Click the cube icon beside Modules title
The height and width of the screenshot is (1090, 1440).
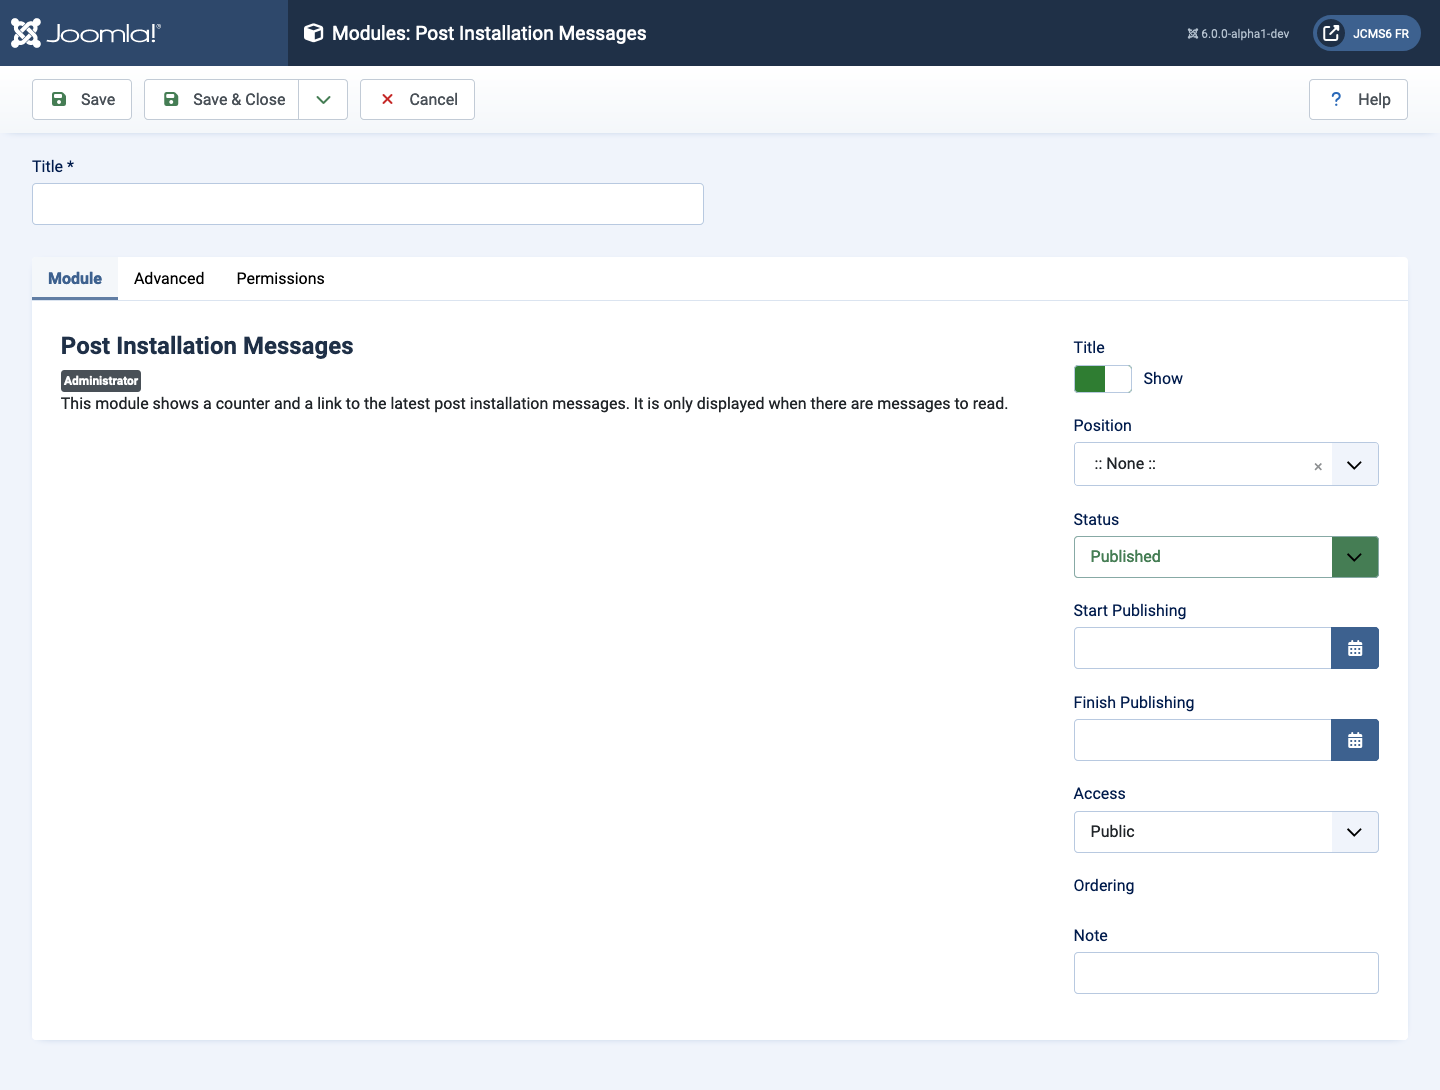click(x=313, y=33)
